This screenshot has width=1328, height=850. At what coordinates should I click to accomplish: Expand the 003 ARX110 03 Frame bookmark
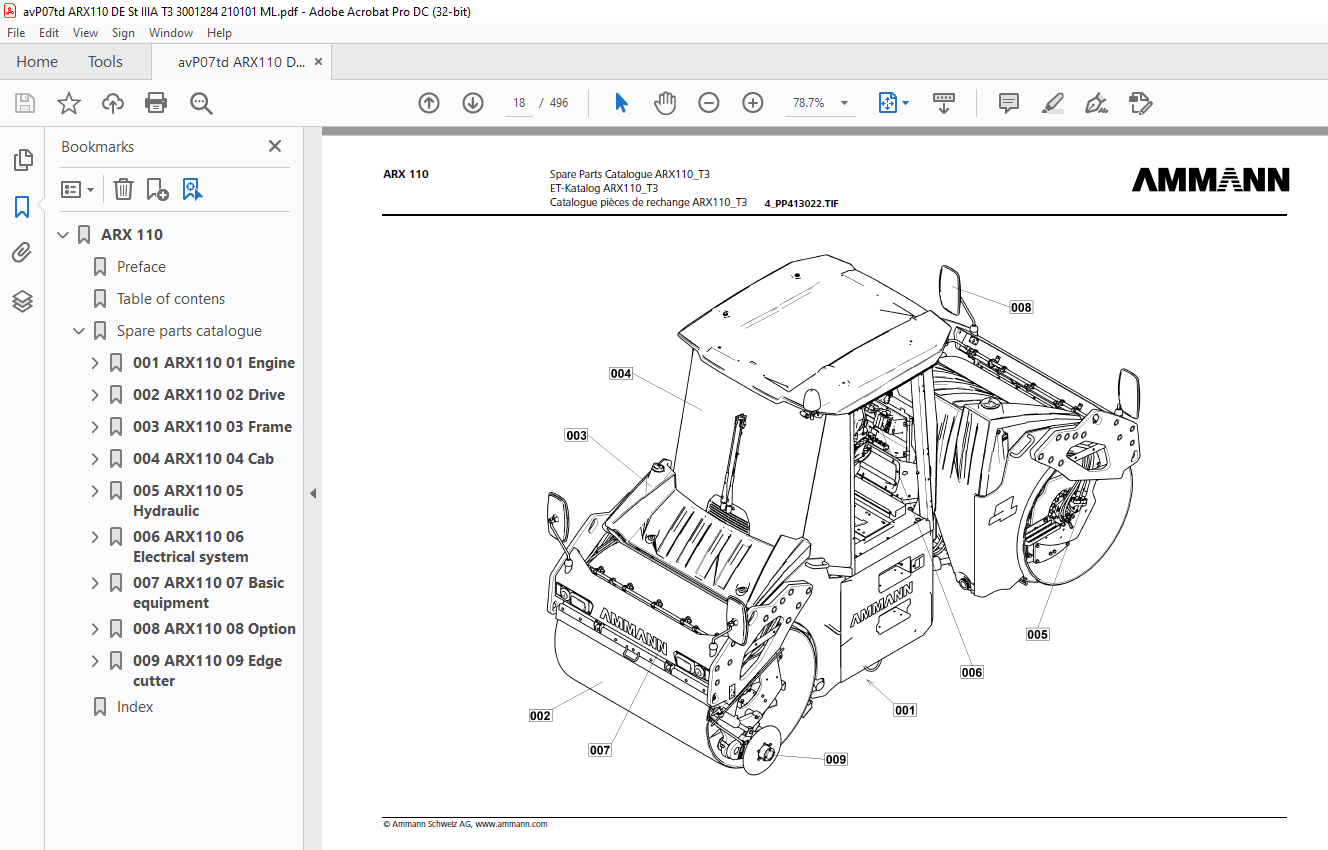[95, 427]
